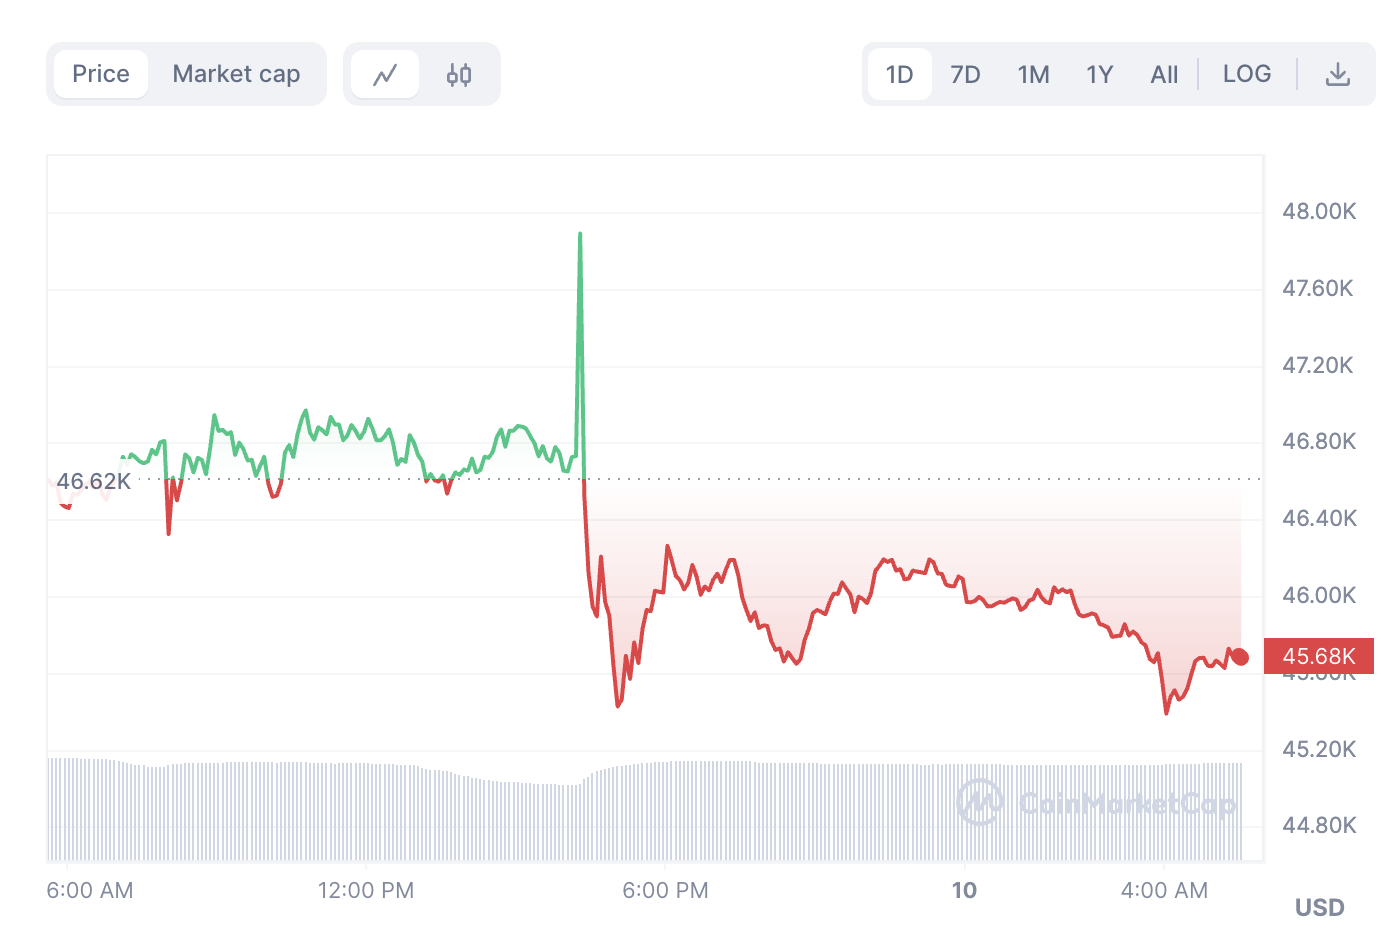
Task: View the All time range
Action: tap(1164, 75)
